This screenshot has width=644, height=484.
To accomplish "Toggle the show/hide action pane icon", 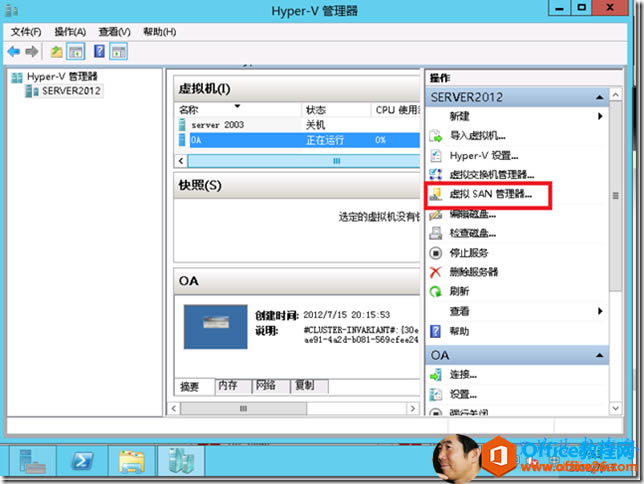I will click(119, 52).
